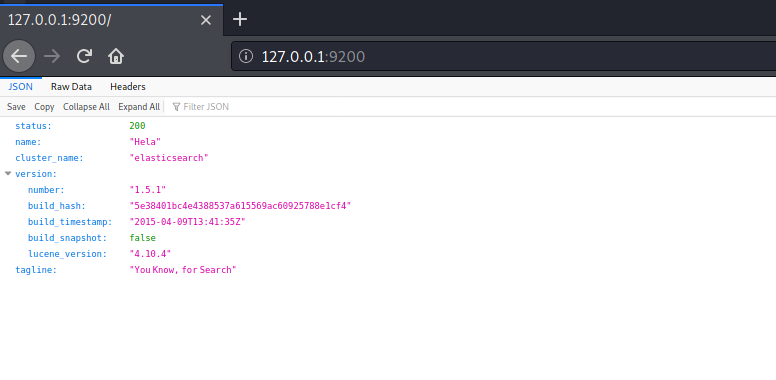
Task: Go back with the back arrow
Action: click(x=19, y=56)
